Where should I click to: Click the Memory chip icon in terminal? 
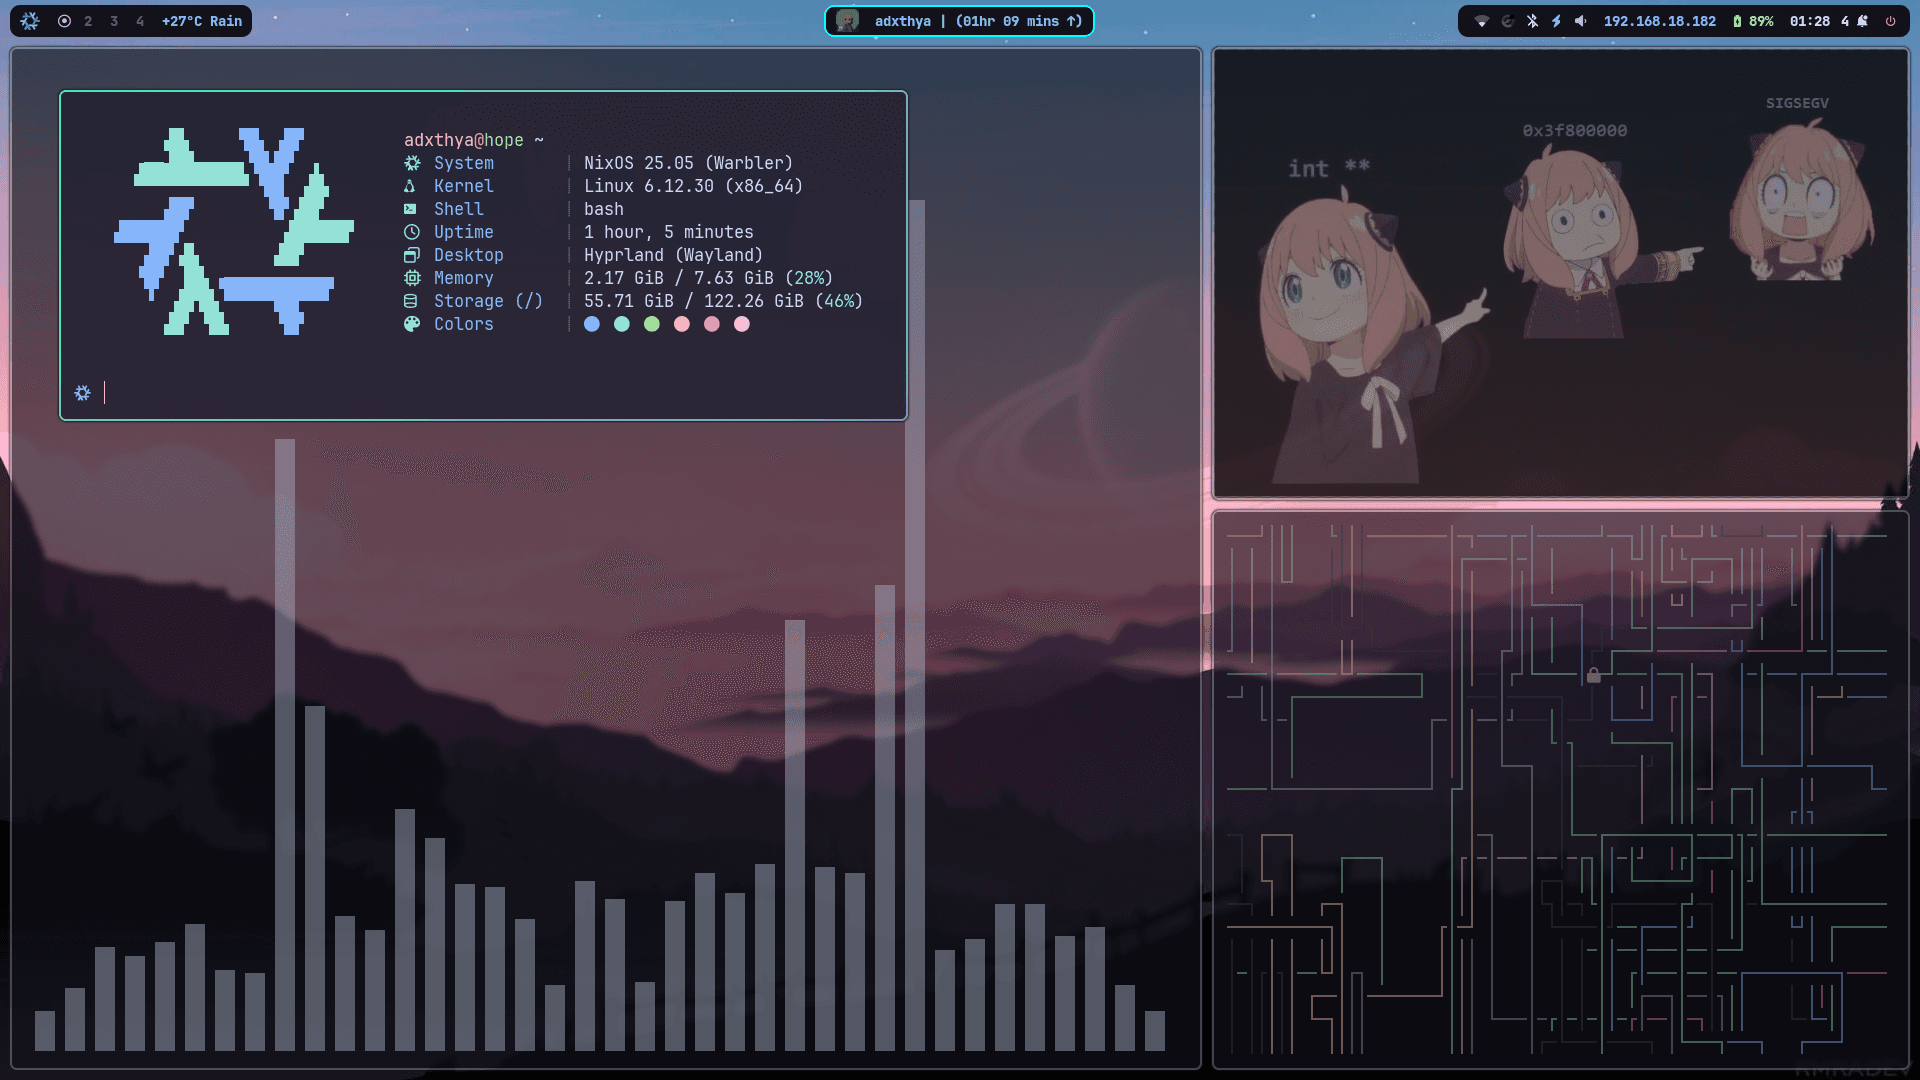[x=412, y=278]
